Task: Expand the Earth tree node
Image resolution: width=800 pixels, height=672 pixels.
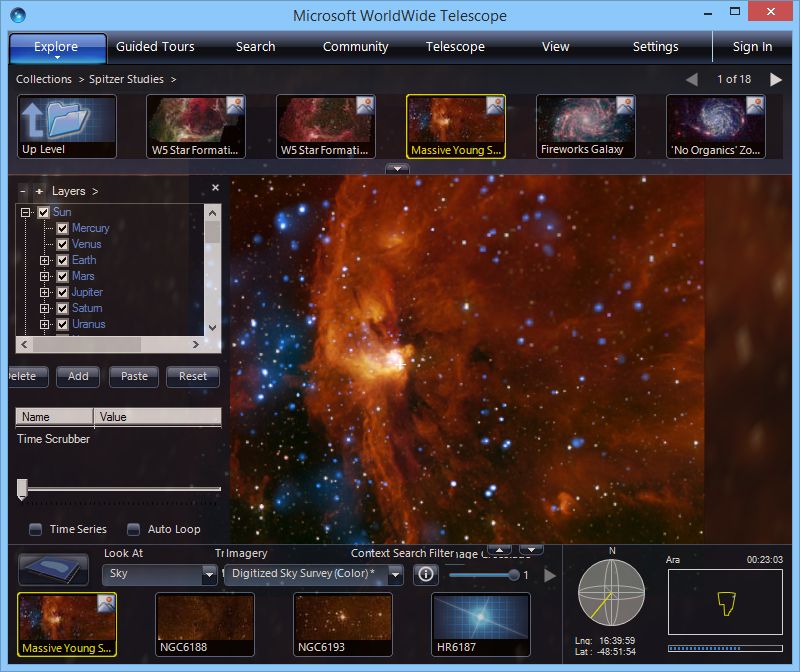Action: (45, 260)
